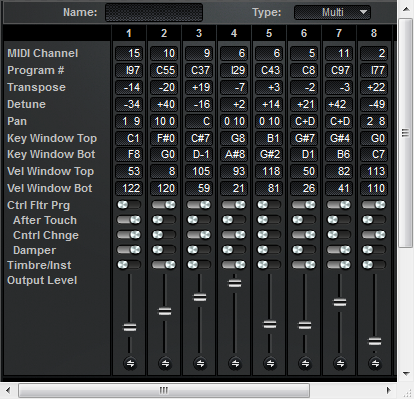Toggle Damper switch for channel 1
The image size is (414, 399).
point(129,250)
